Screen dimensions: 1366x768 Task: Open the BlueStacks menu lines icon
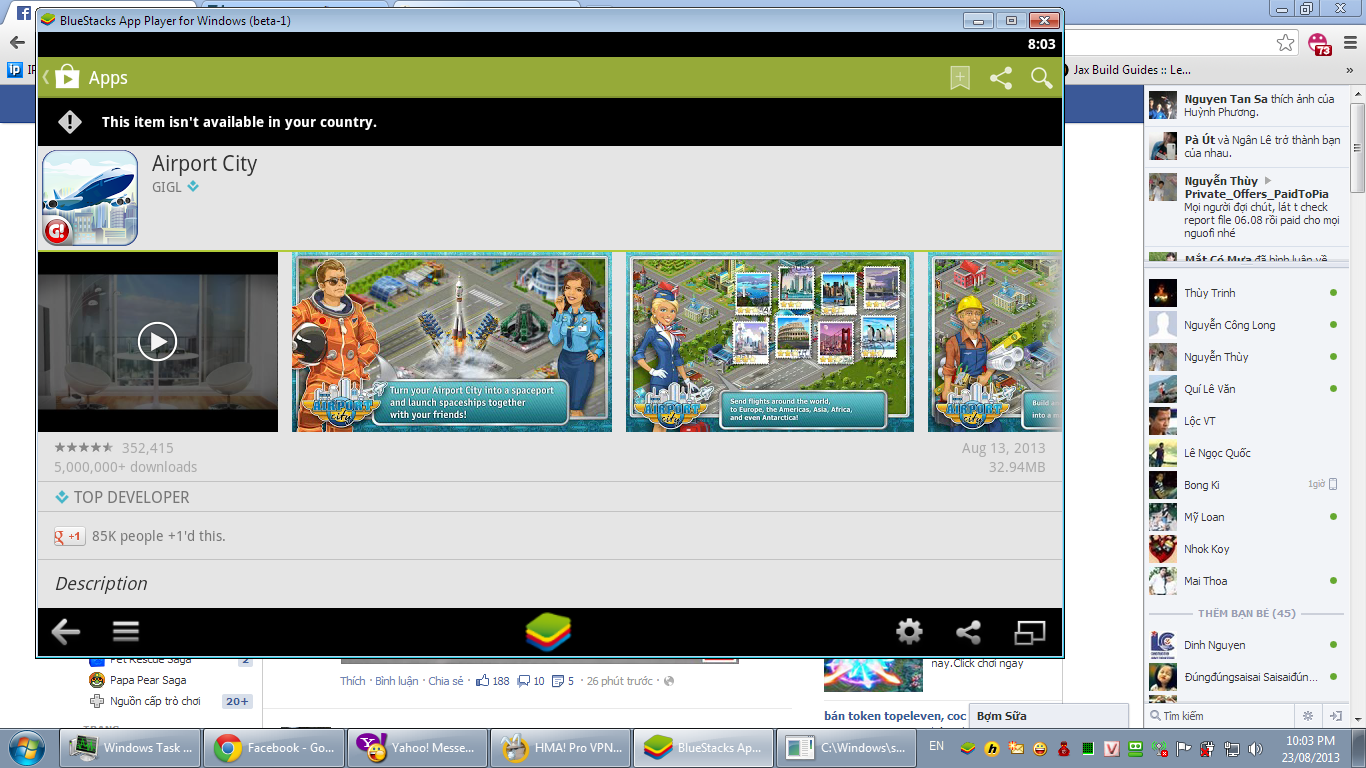tap(126, 631)
